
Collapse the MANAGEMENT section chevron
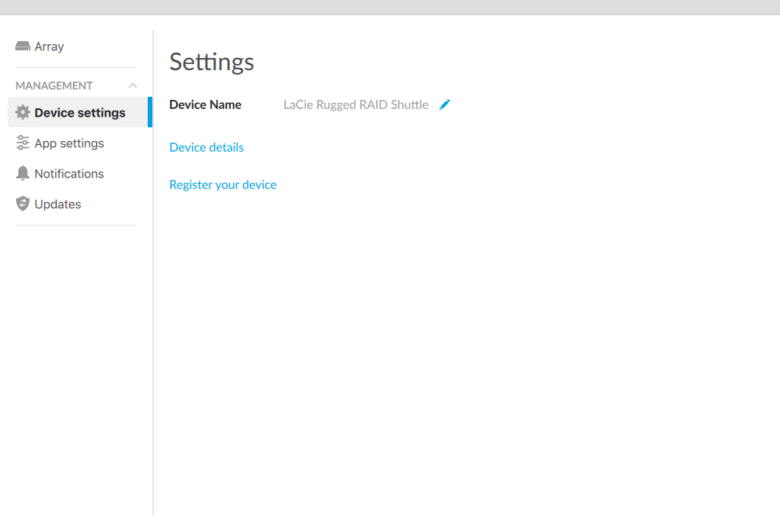click(133, 86)
